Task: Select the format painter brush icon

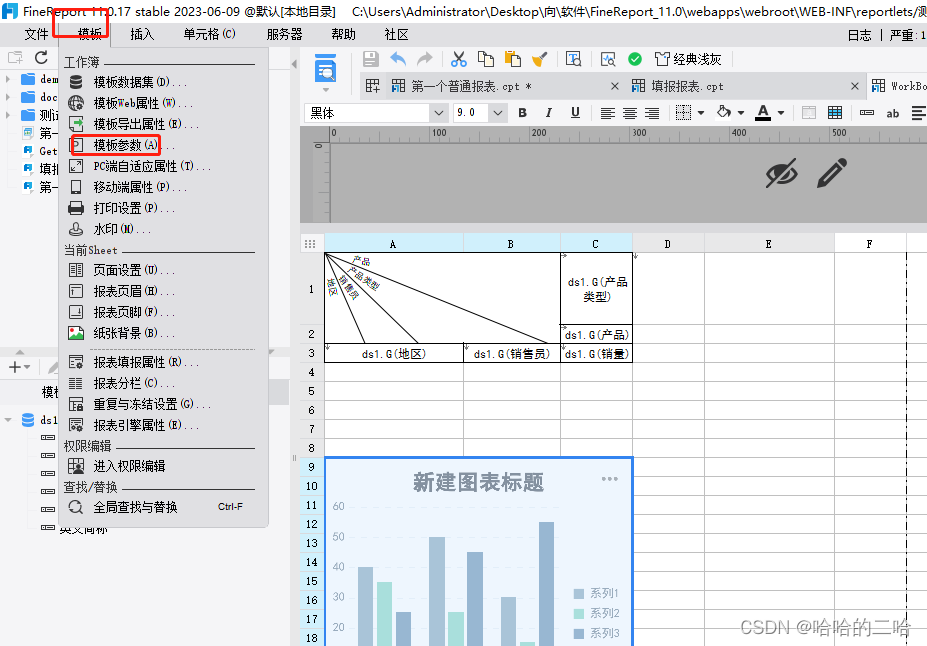Action: click(x=537, y=60)
